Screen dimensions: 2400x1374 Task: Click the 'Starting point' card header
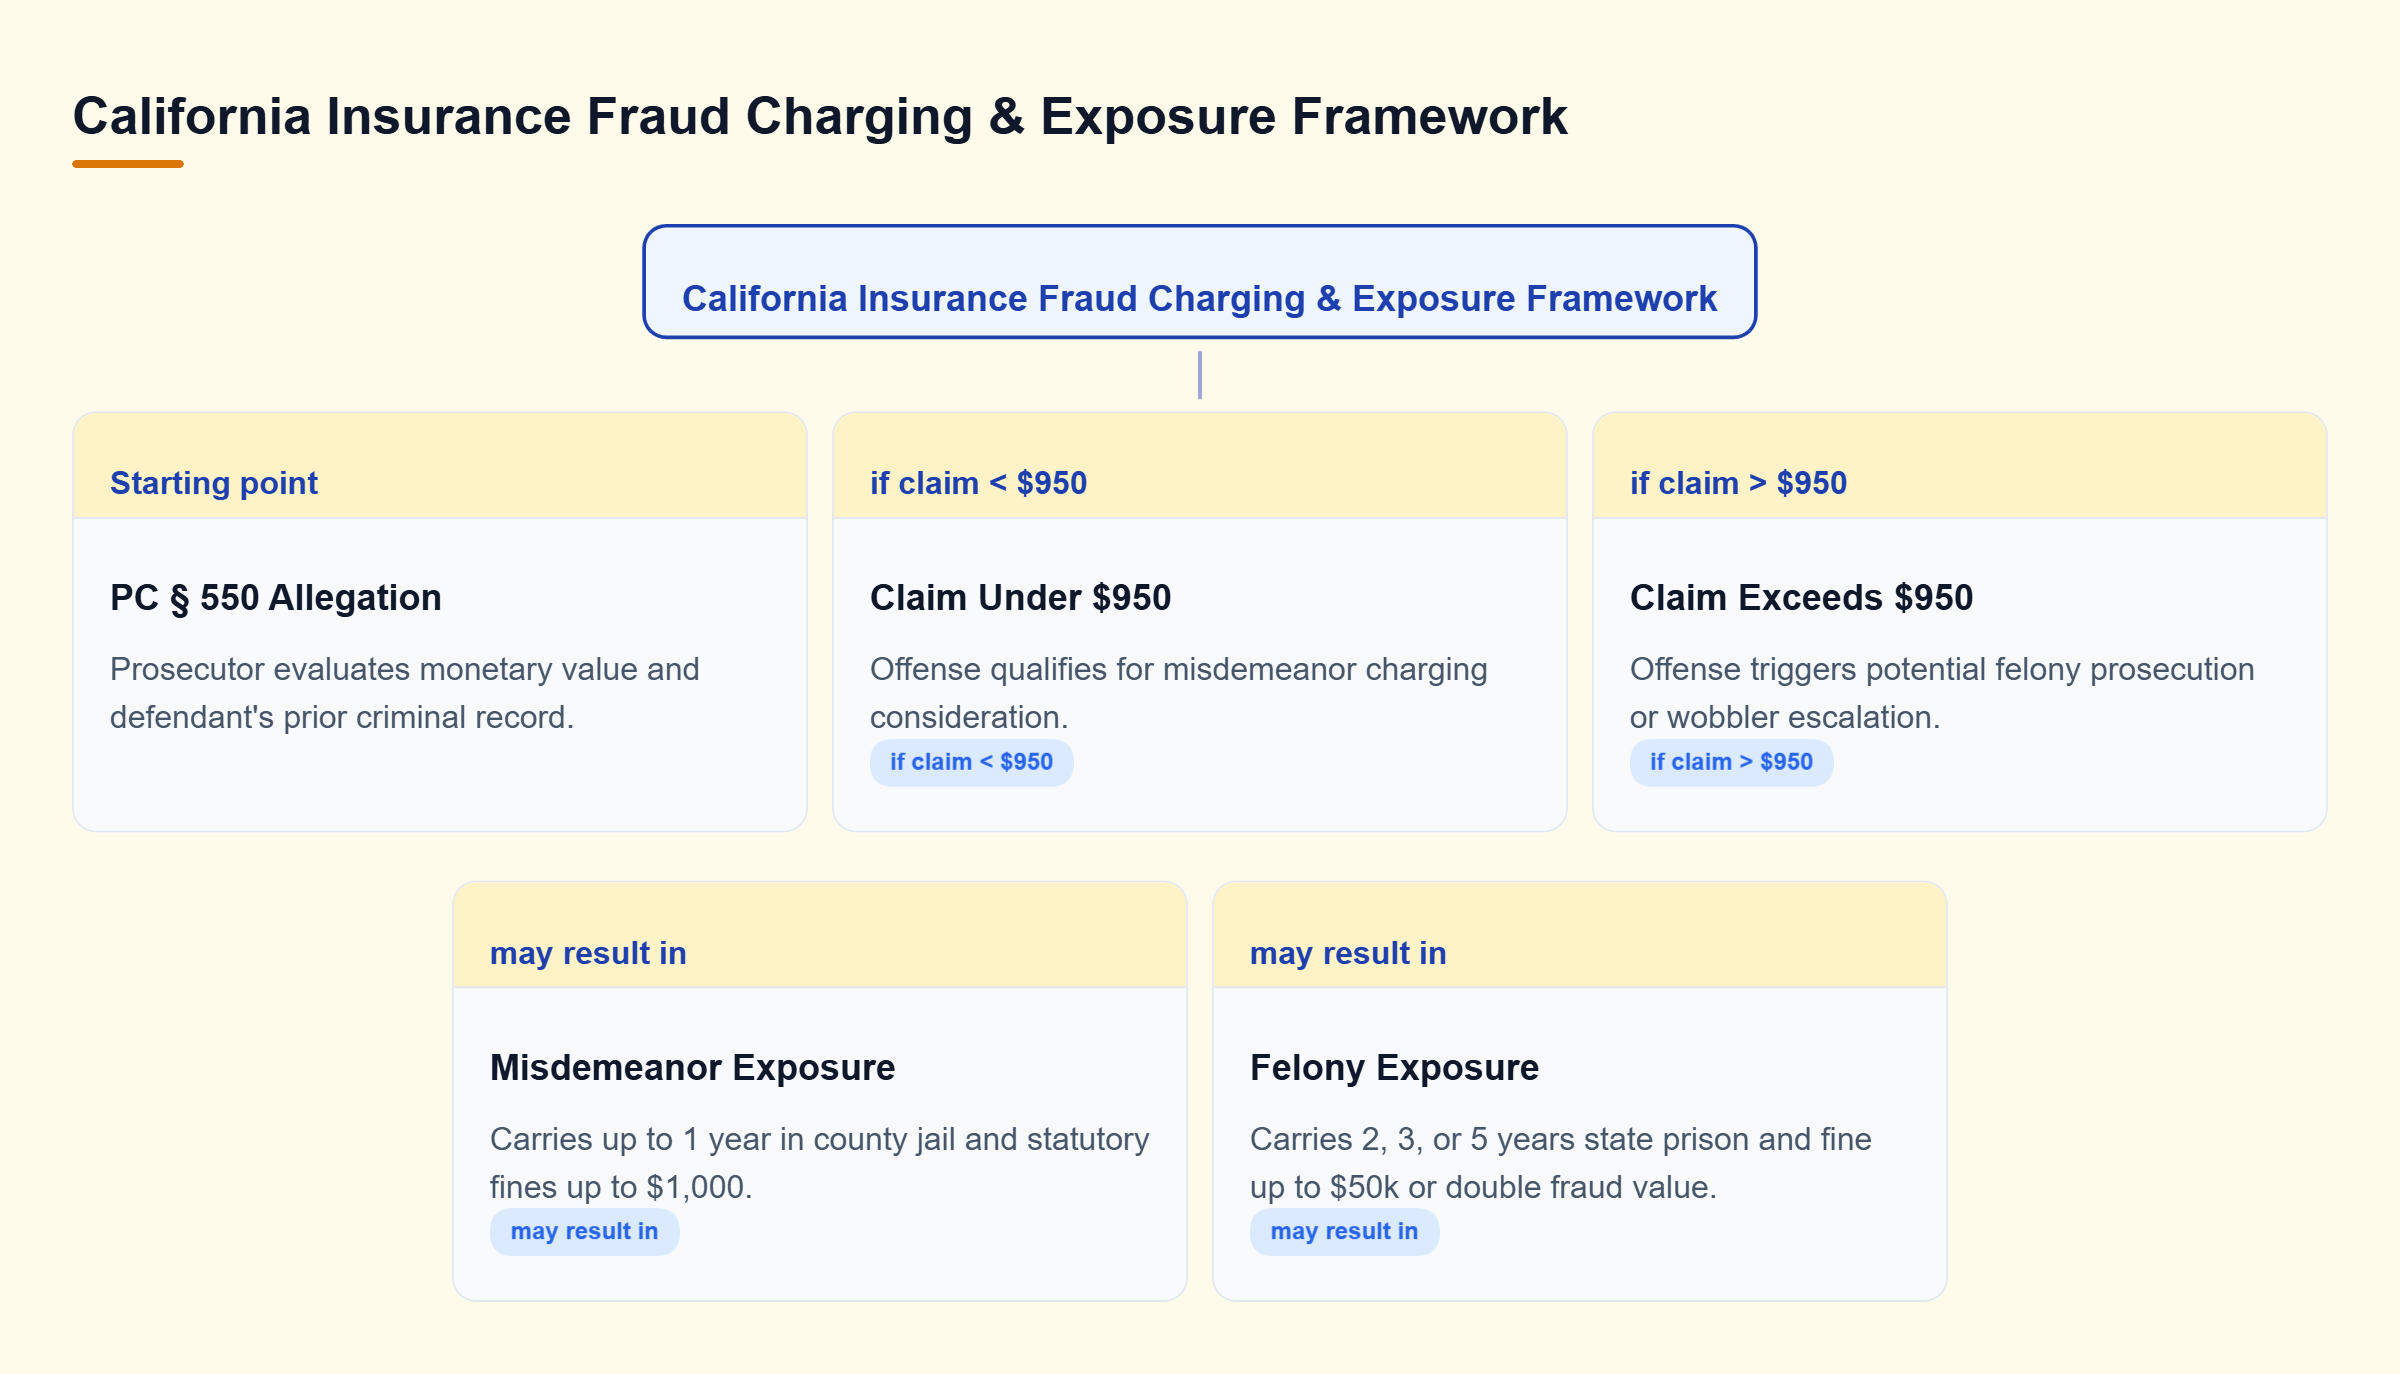click(440, 466)
